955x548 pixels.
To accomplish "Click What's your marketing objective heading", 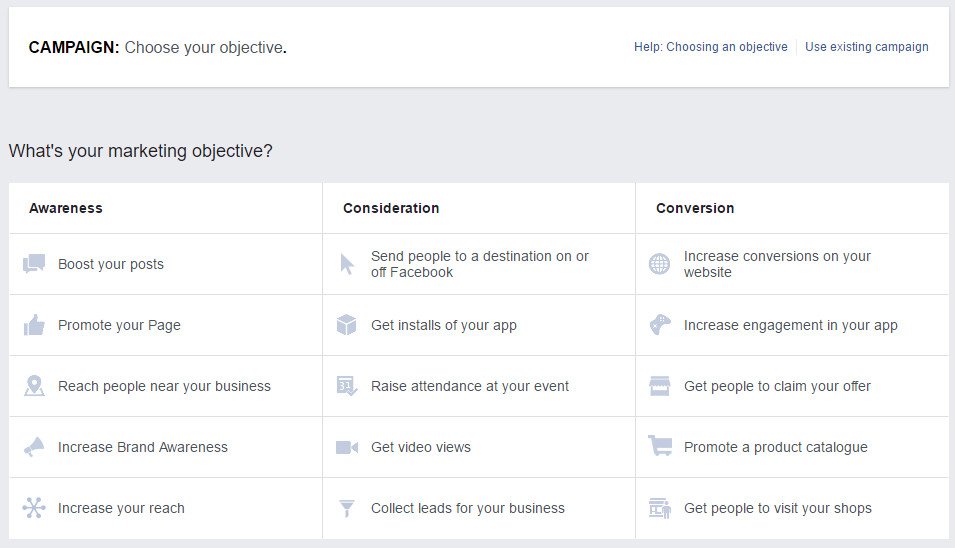I will (141, 150).
